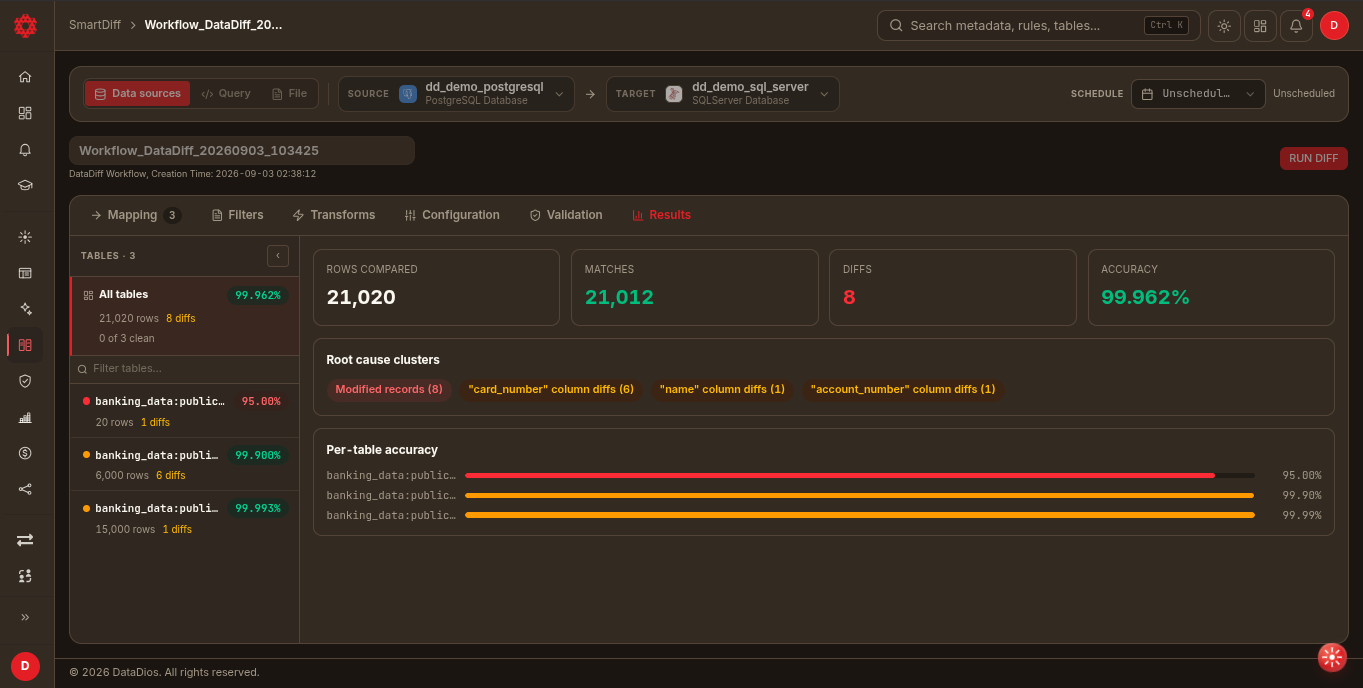Screen dimensions: 1363x688
Task: Open the graduation cap learning icon
Action: coord(25,185)
